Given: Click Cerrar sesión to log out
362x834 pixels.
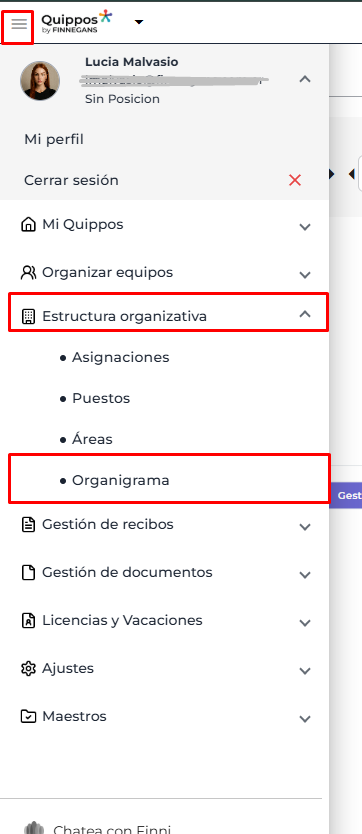Looking at the screenshot, I should pyautogui.click(x=71, y=180).
